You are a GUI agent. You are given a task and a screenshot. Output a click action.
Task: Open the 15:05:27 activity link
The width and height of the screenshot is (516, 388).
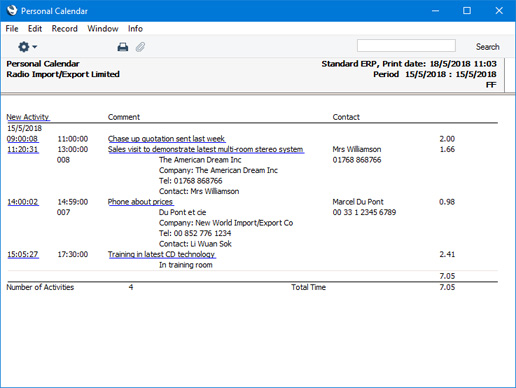pos(23,254)
